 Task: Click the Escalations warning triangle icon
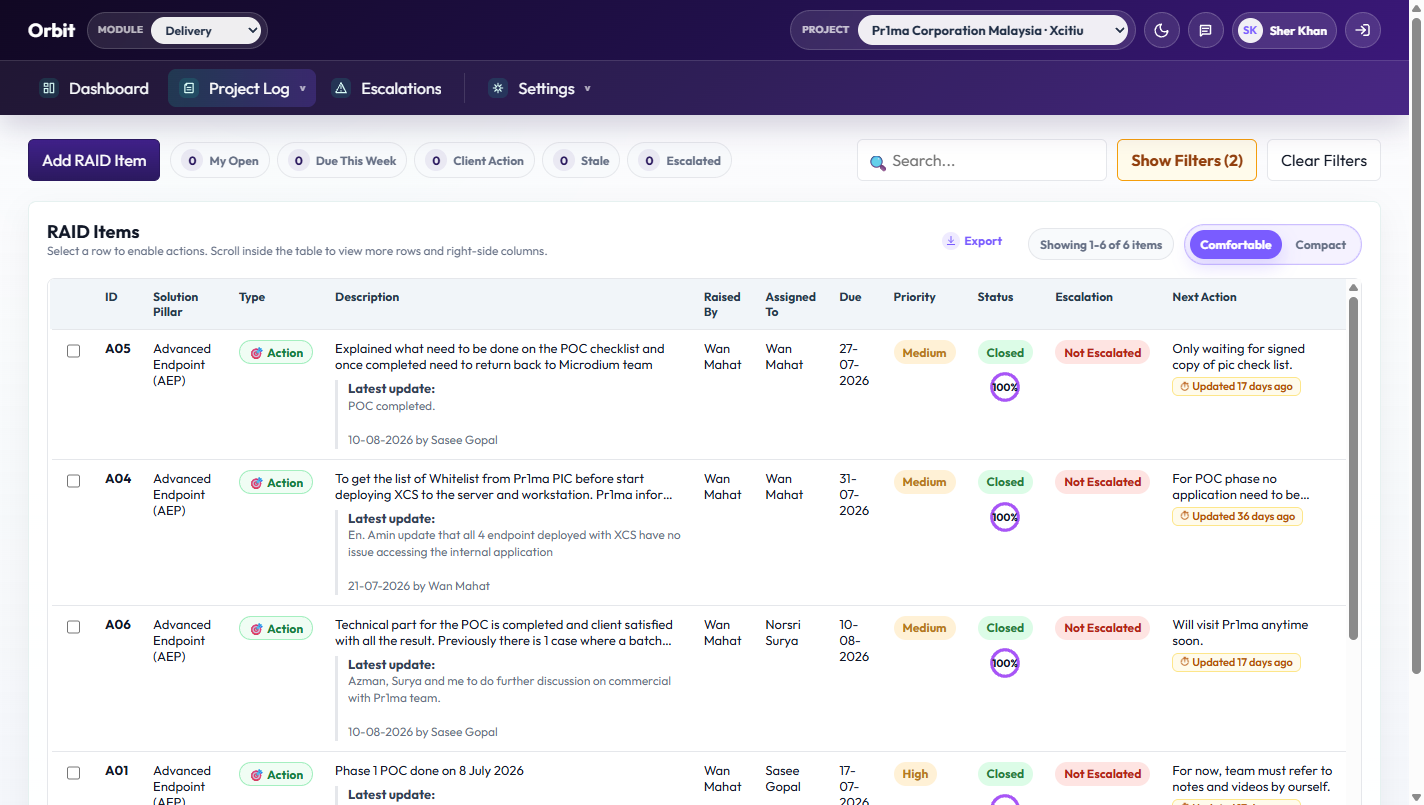click(340, 88)
